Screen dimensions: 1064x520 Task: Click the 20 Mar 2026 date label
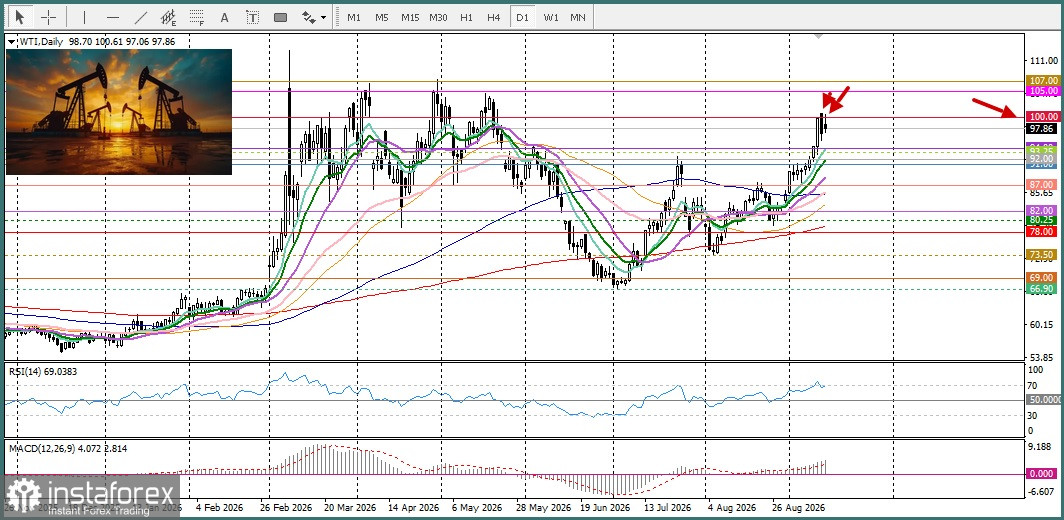click(349, 508)
